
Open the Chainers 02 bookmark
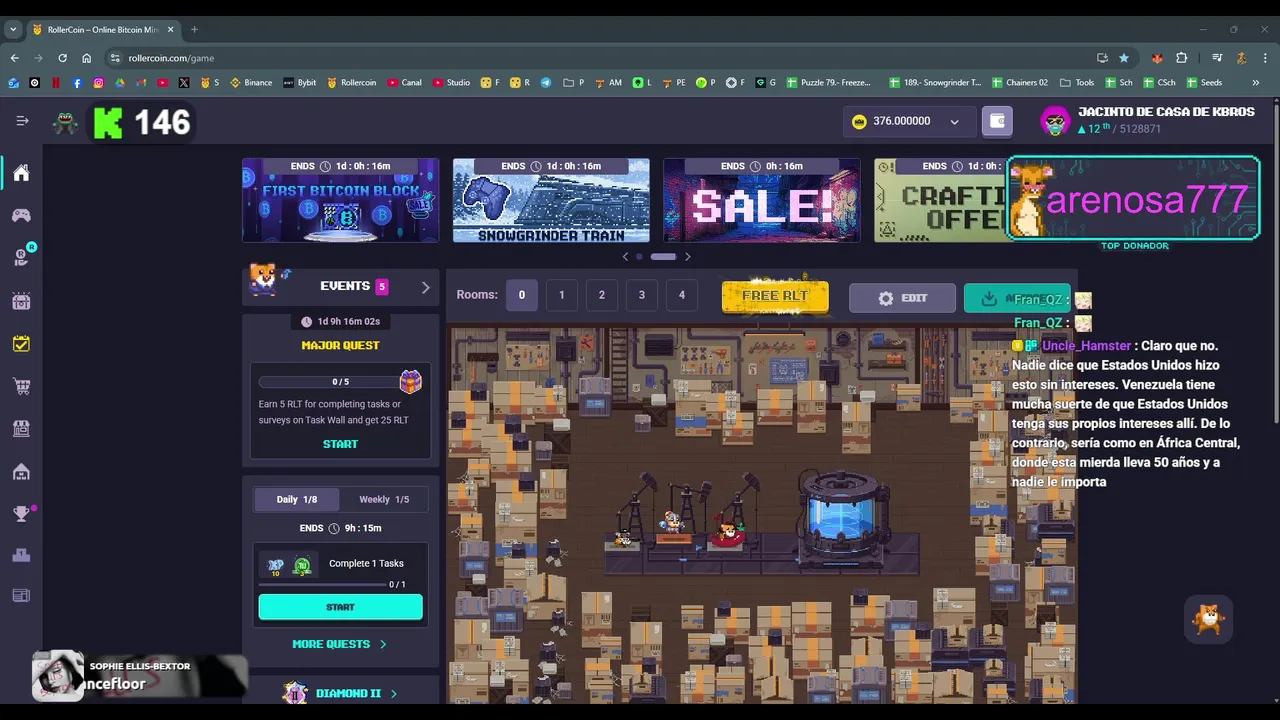pyautogui.click(x=1020, y=83)
